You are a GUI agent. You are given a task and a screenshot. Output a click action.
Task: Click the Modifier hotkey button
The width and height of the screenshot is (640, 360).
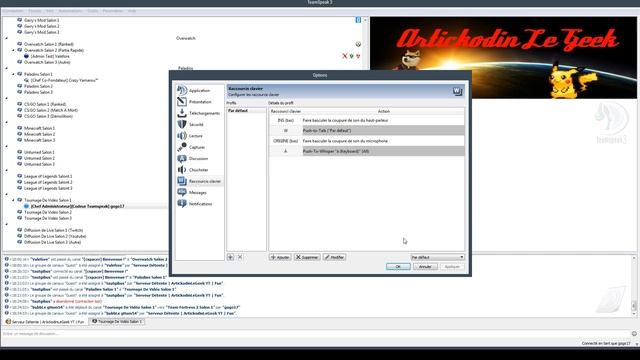[334, 257]
